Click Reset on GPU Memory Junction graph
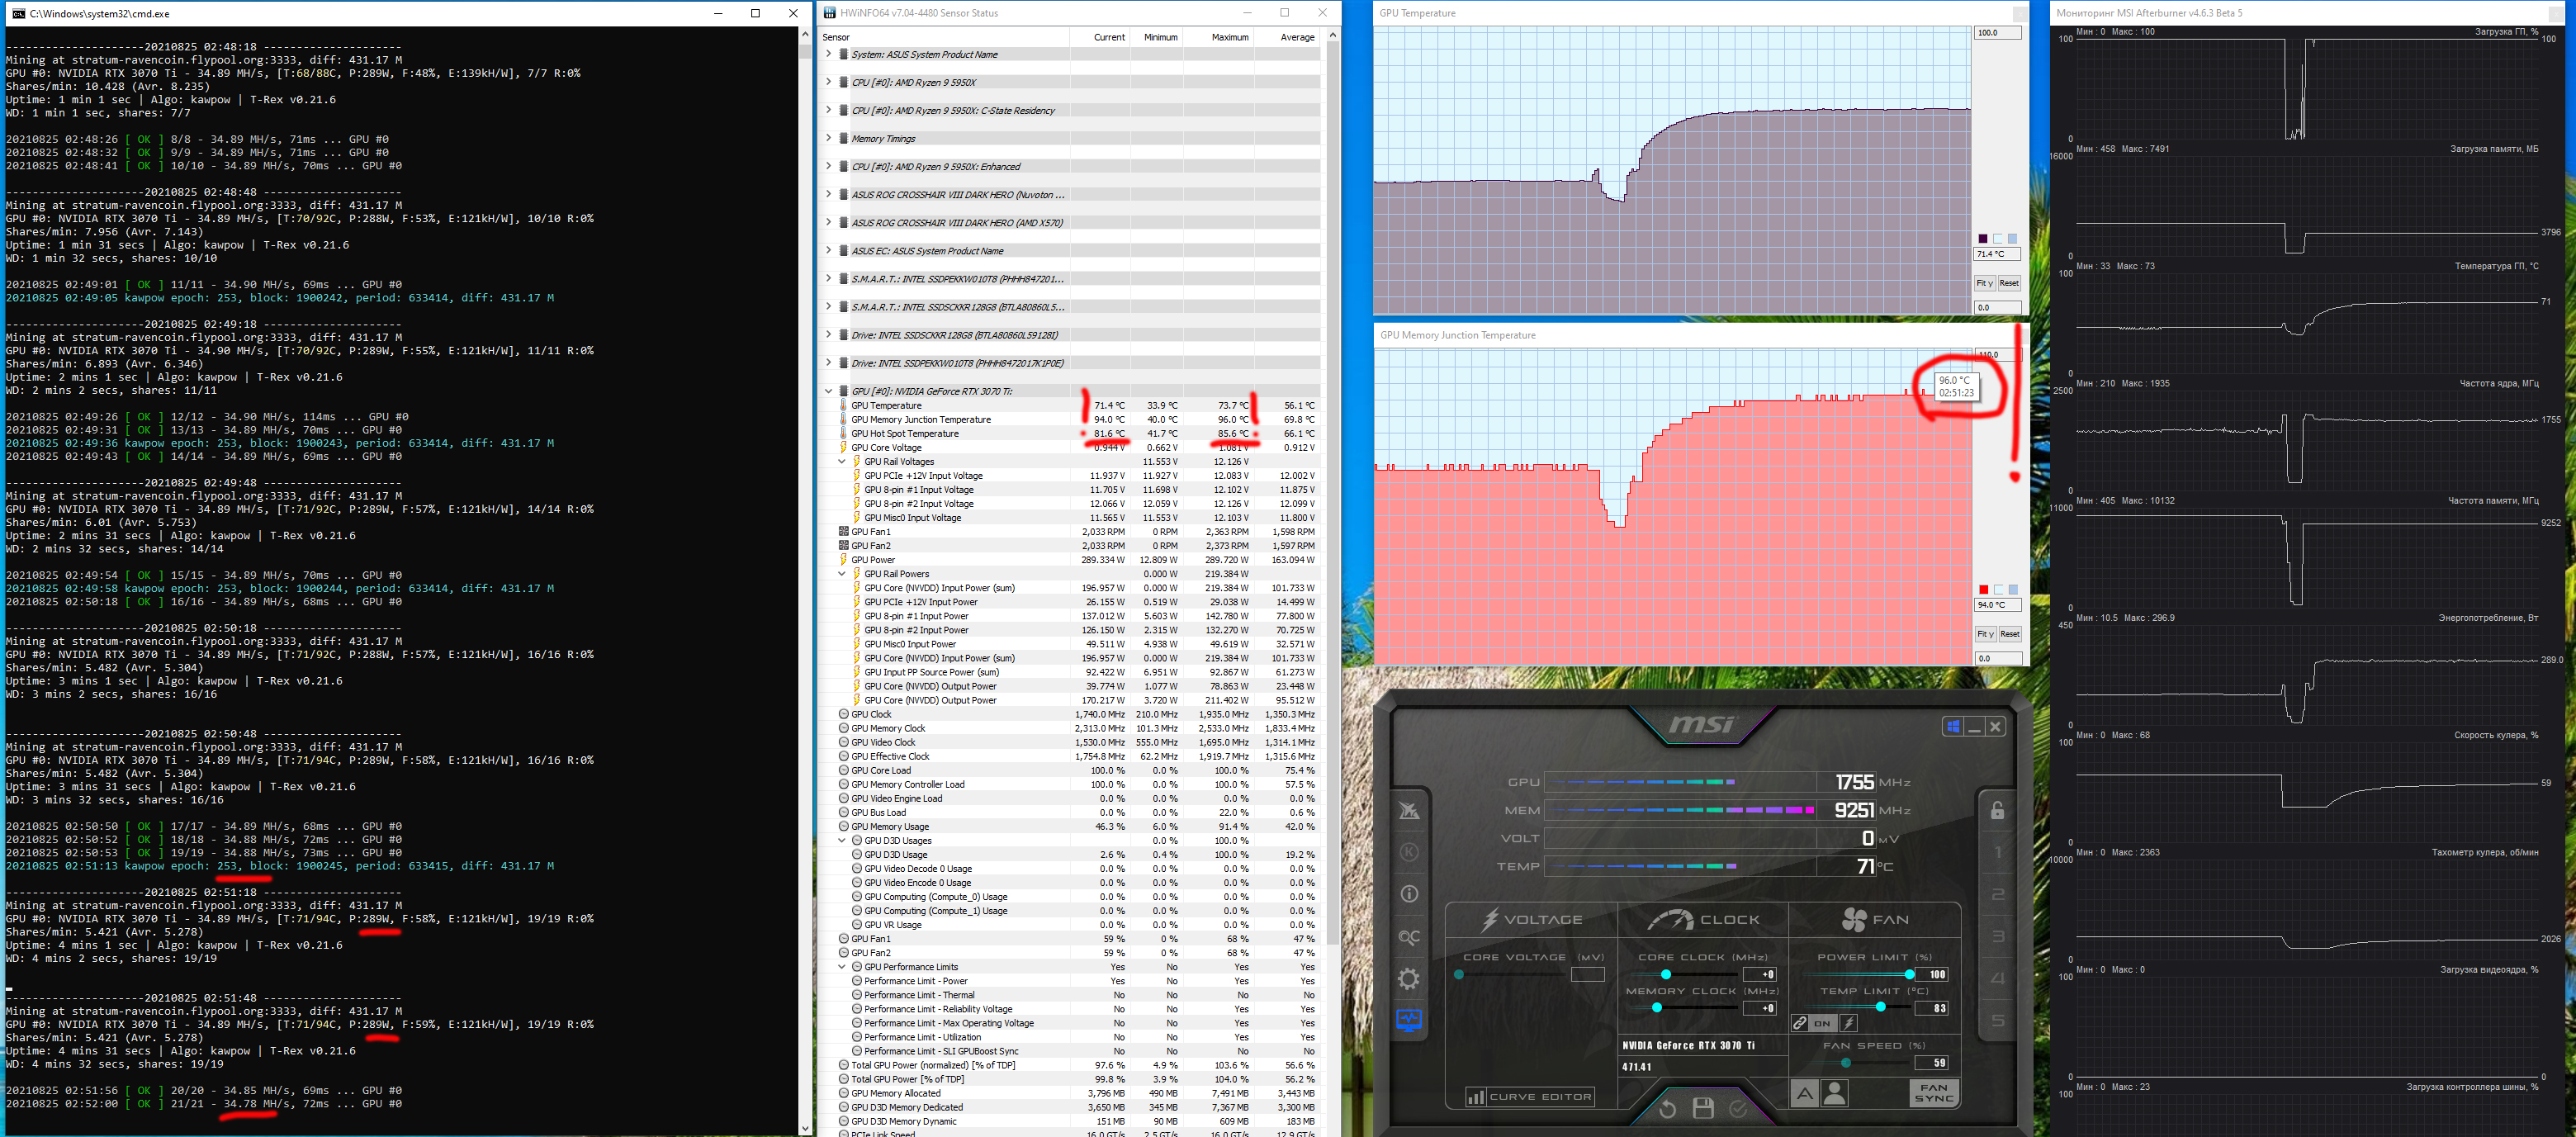 click(2009, 634)
